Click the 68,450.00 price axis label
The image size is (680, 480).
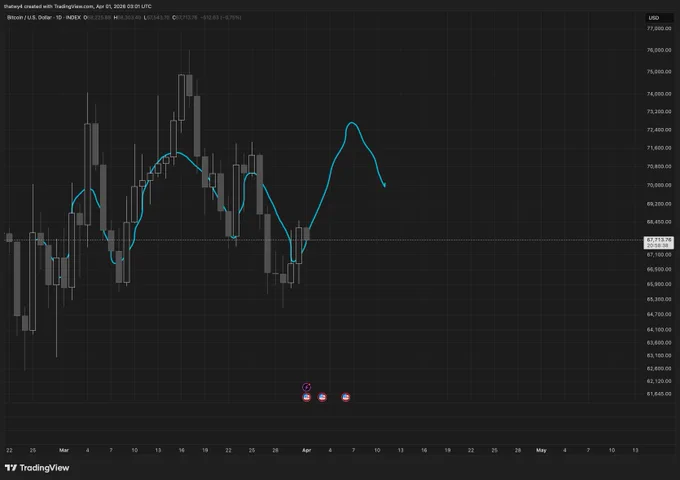pos(659,222)
